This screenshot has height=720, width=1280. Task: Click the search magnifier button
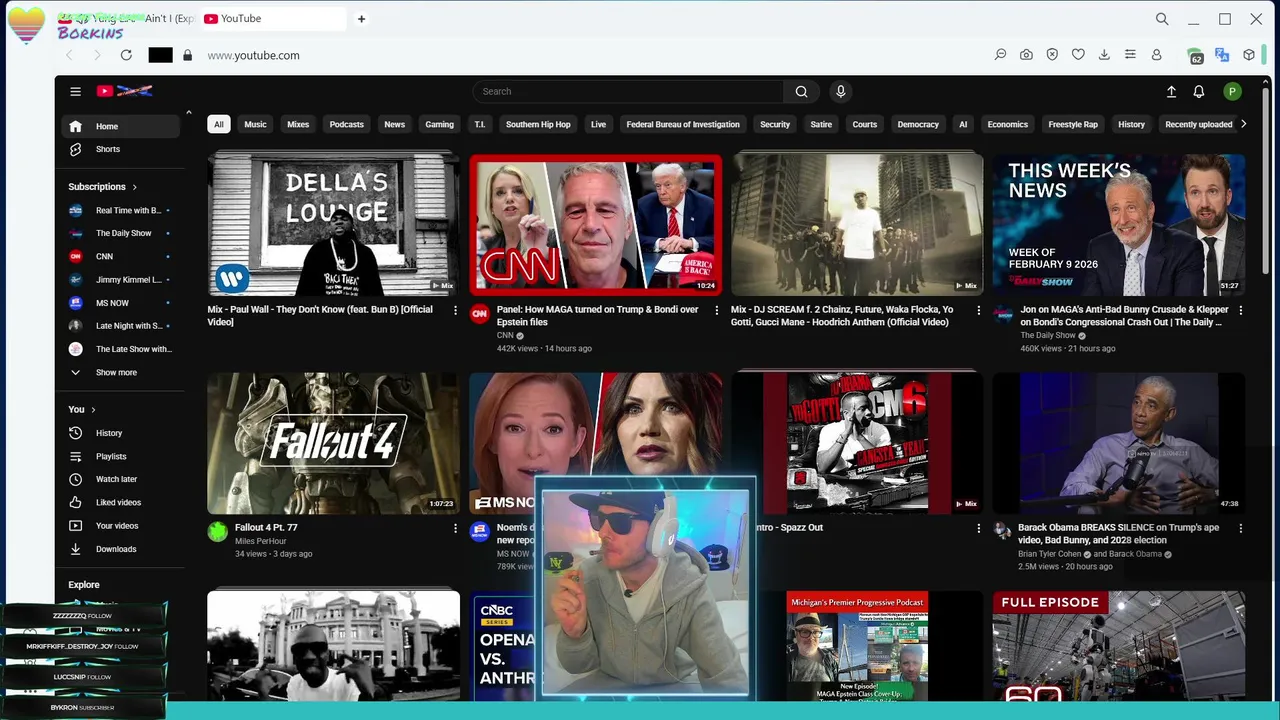[801, 91]
